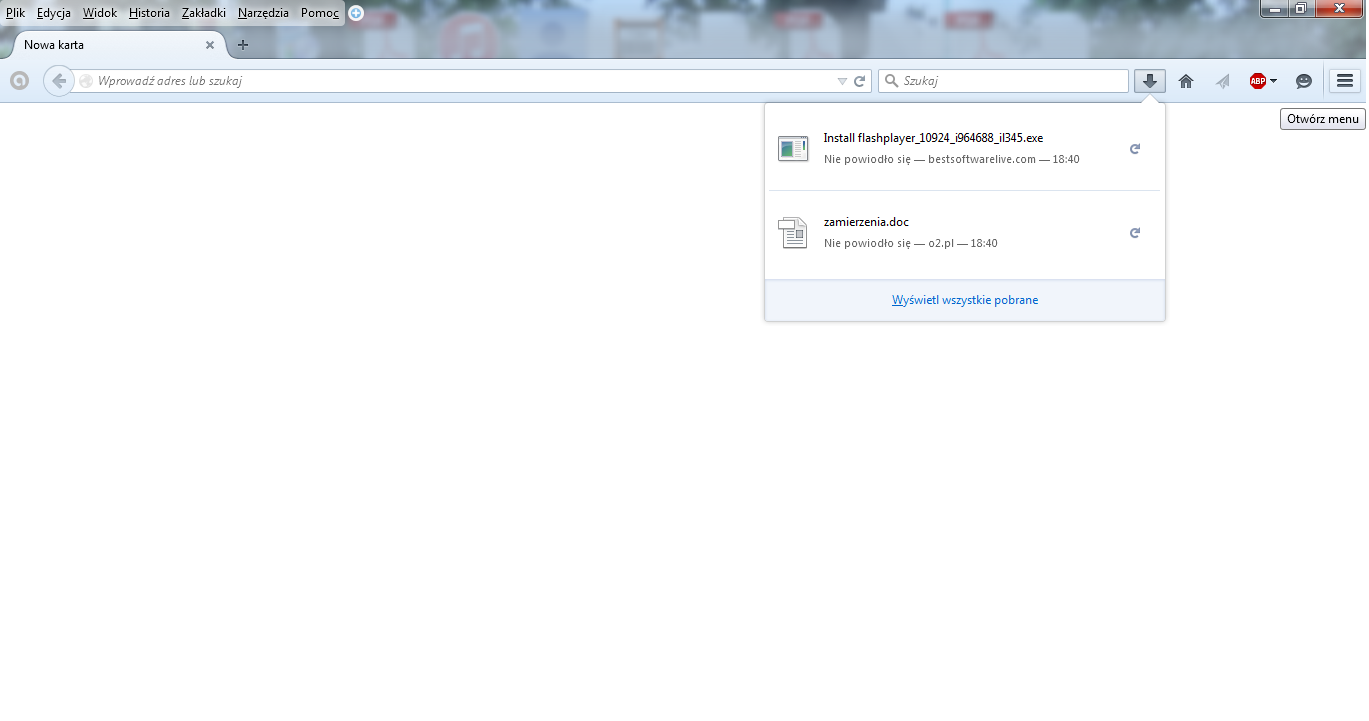This screenshot has width=1369, height=721.
Task: Open the Historia menu
Action: click(x=149, y=13)
